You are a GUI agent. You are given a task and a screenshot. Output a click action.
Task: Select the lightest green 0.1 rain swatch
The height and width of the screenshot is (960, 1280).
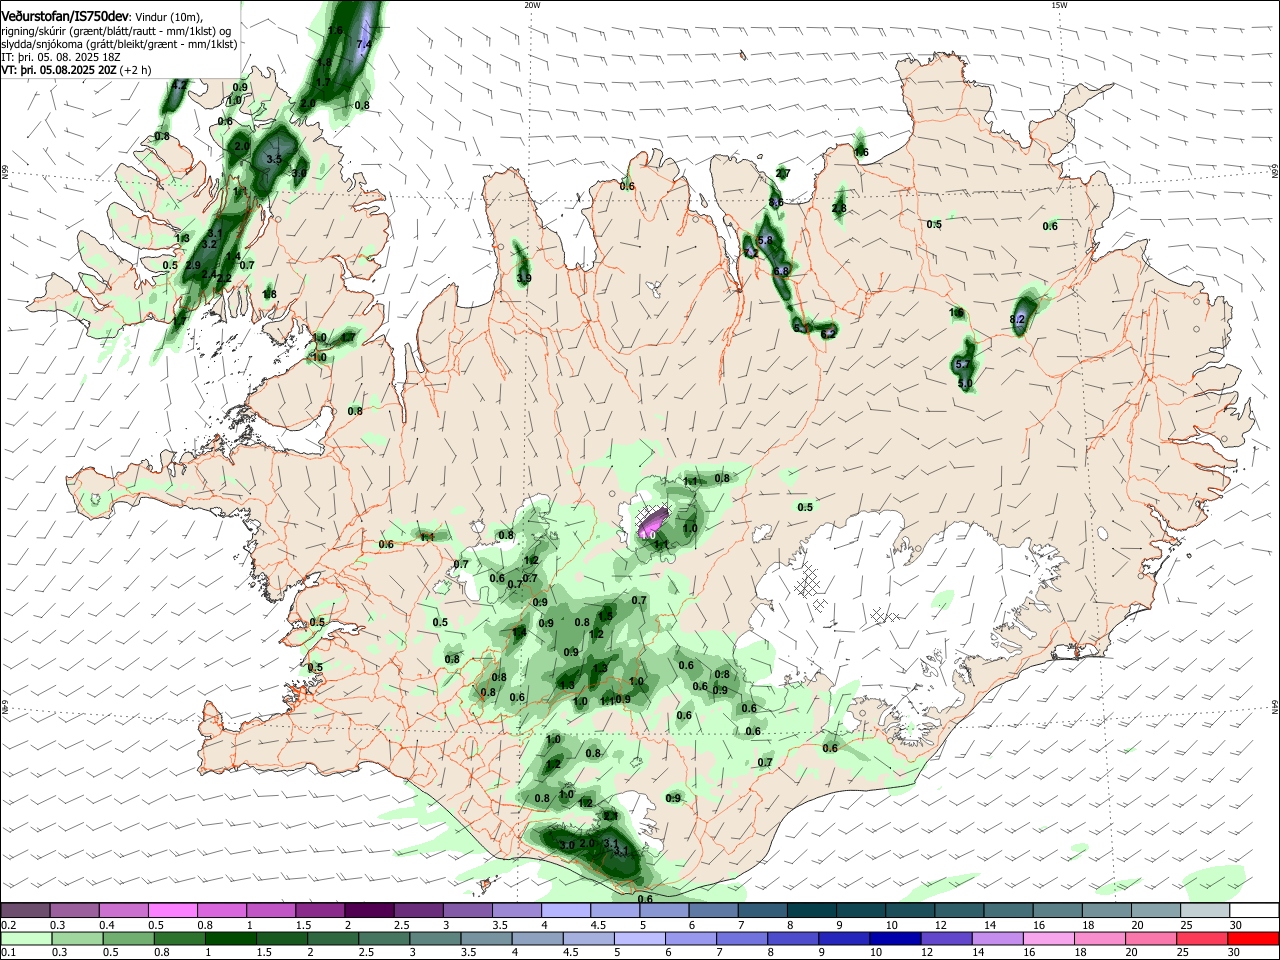26,938
